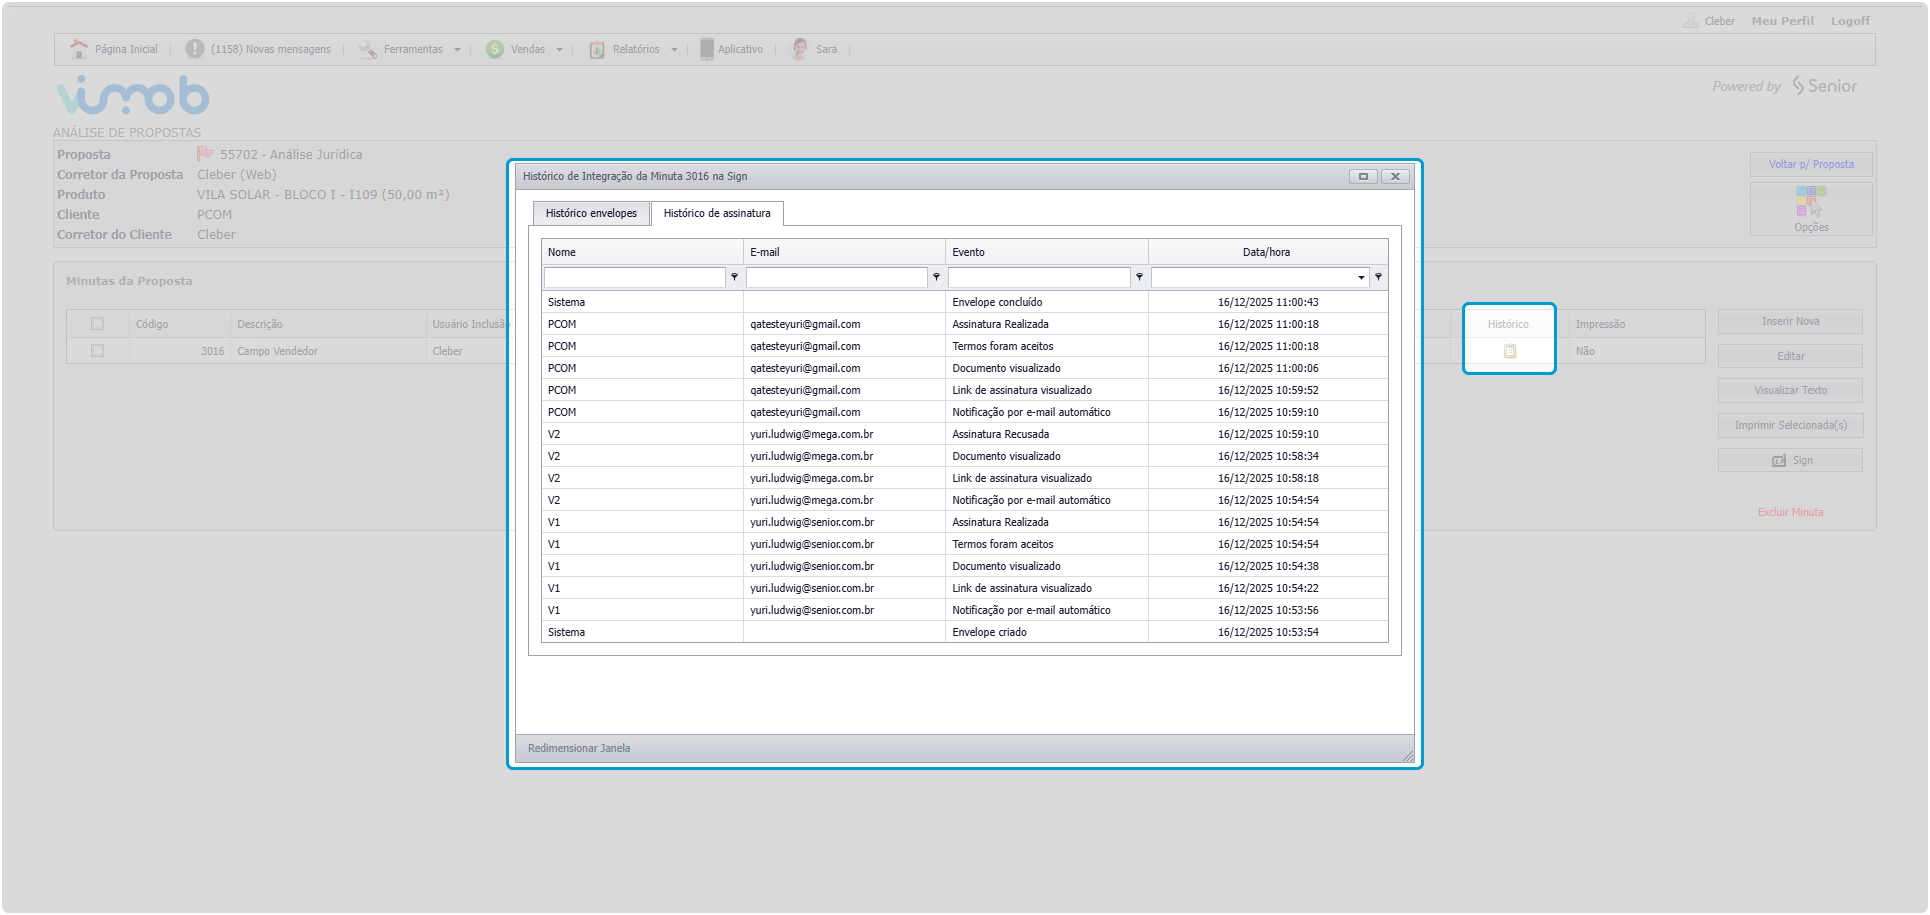Screen dimensions: 1930x915
Task: Switch to Histórico envelopes tab
Action: [x=591, y=213]
